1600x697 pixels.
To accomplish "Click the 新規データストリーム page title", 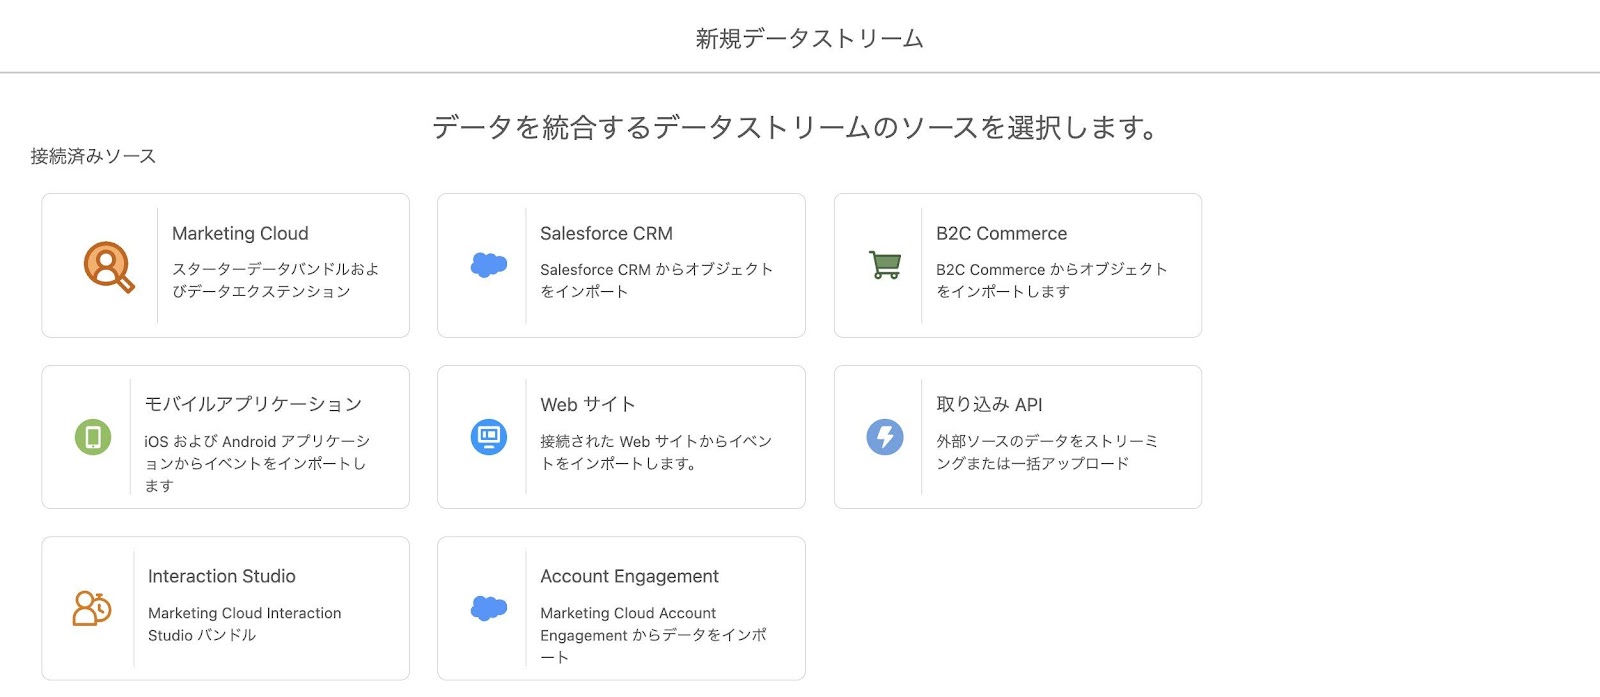I will [808, 37].
